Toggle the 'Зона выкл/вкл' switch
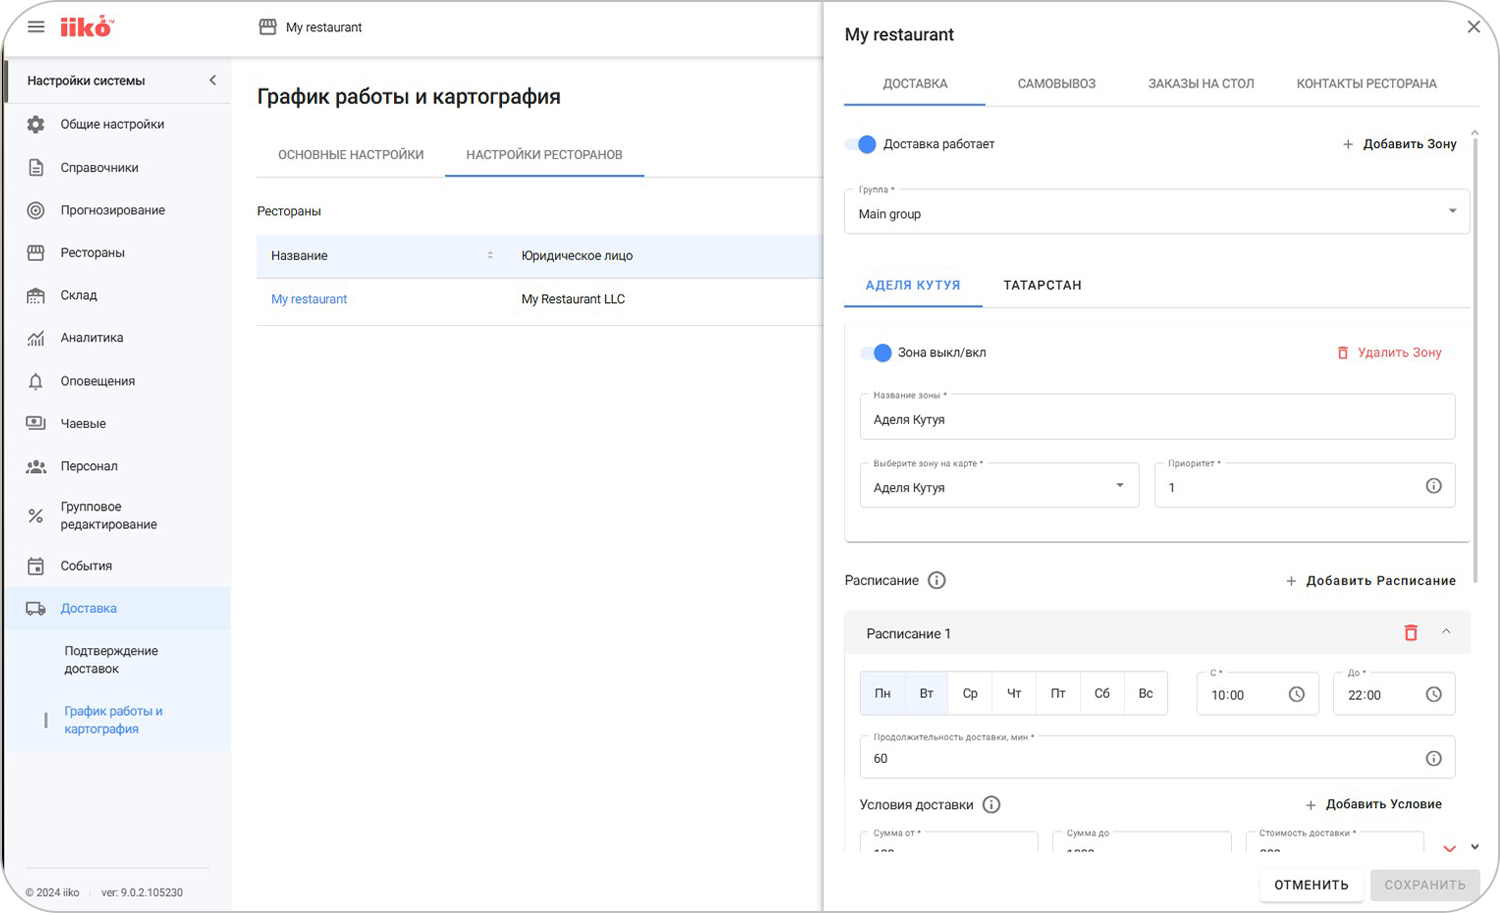Viewport: 1500px width, 913px height. [x=876, y=353]
